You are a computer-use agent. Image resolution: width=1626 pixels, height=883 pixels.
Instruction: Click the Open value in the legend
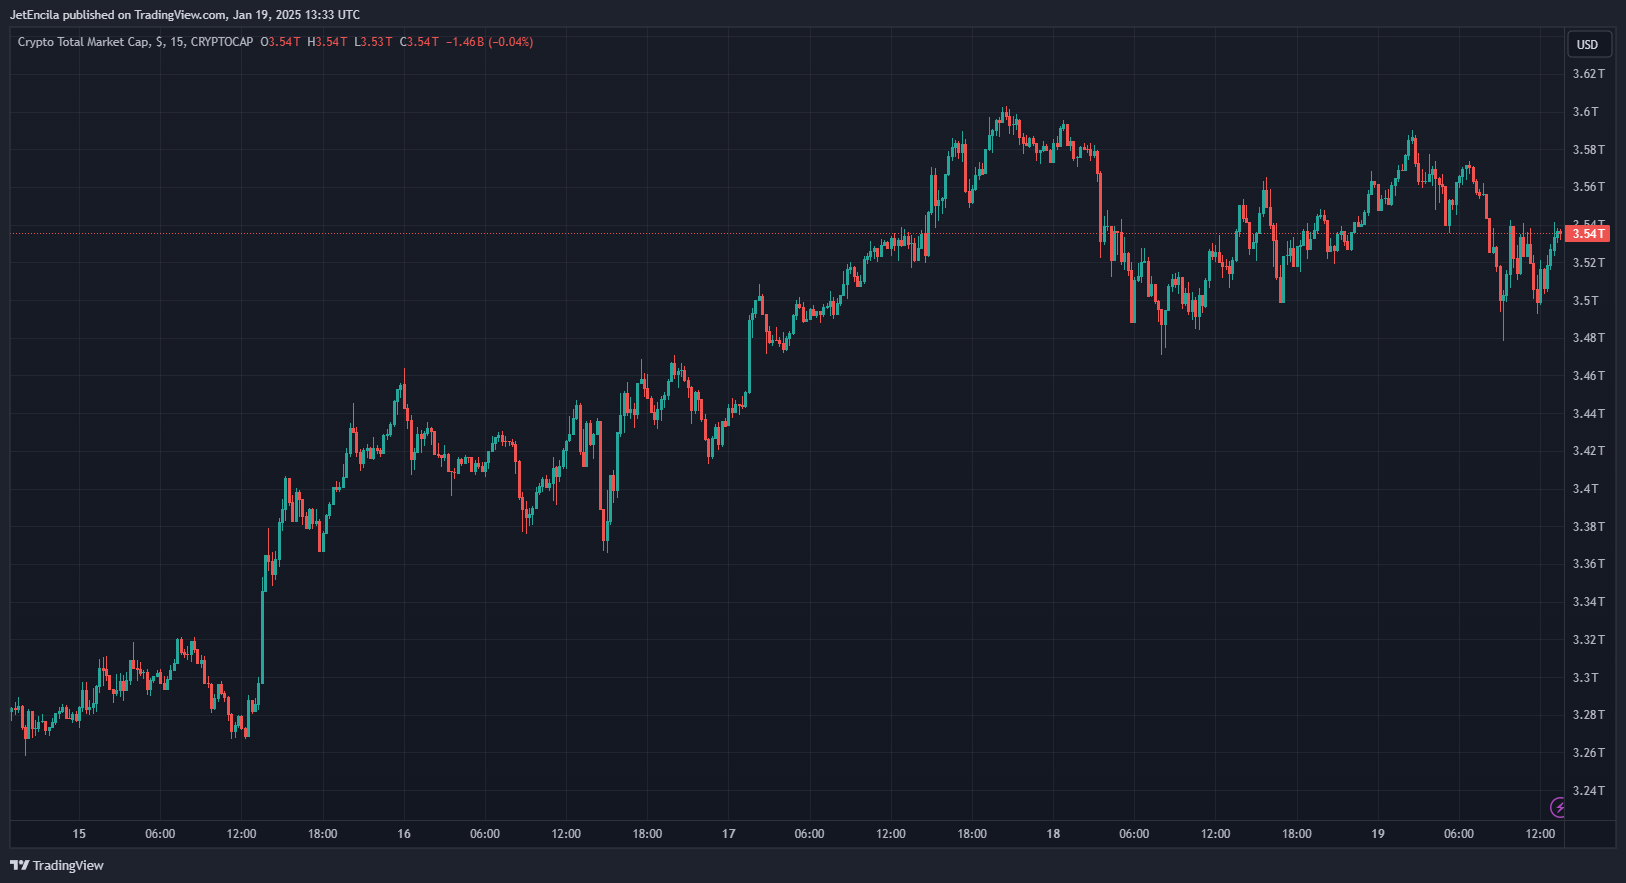pos(283,42)
